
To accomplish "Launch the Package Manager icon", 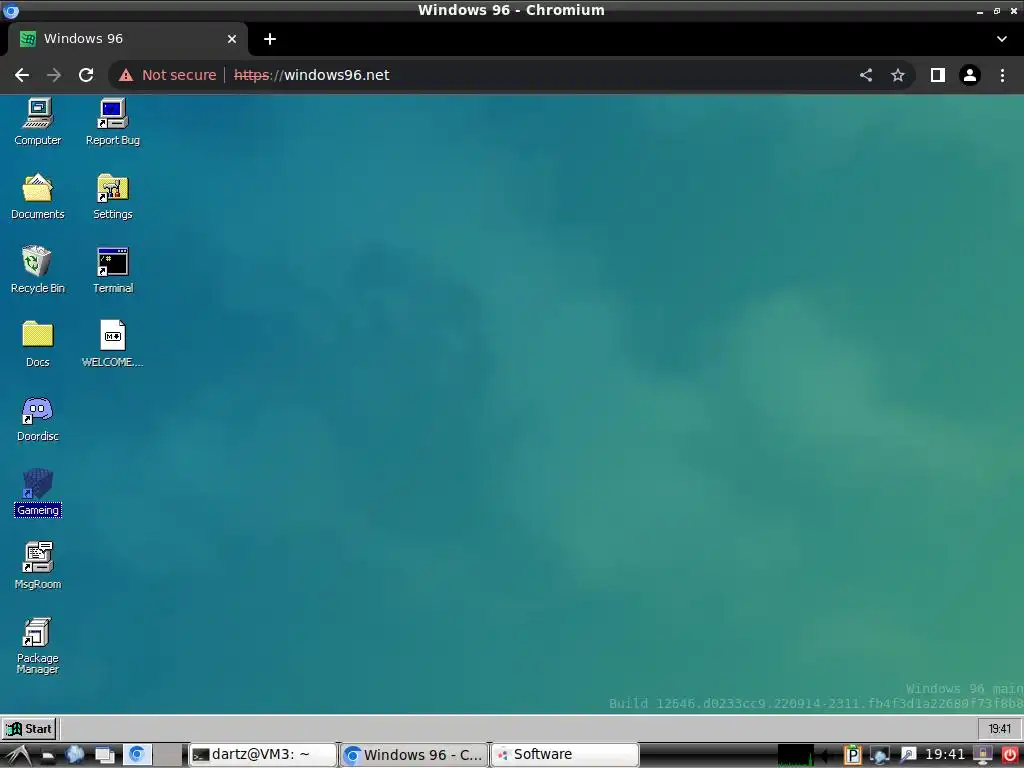I will tap(37, 645).
